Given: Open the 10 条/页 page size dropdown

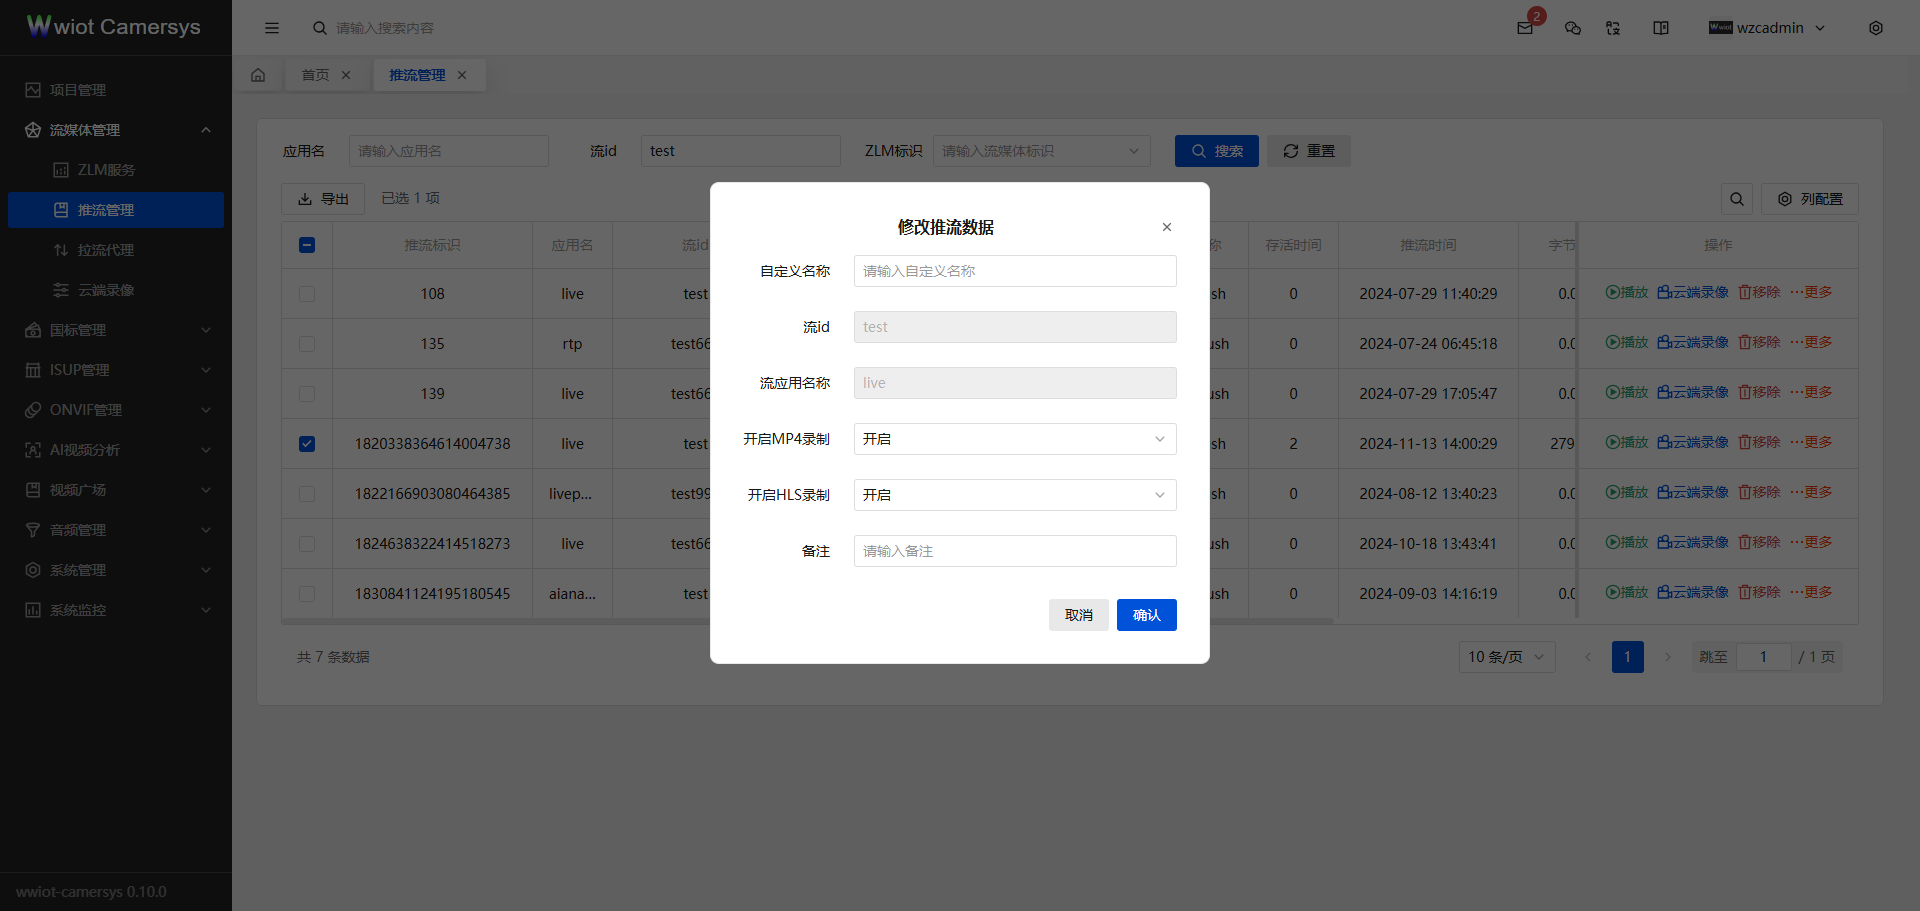Looking at the screenshot, I should pos(1506,657).
